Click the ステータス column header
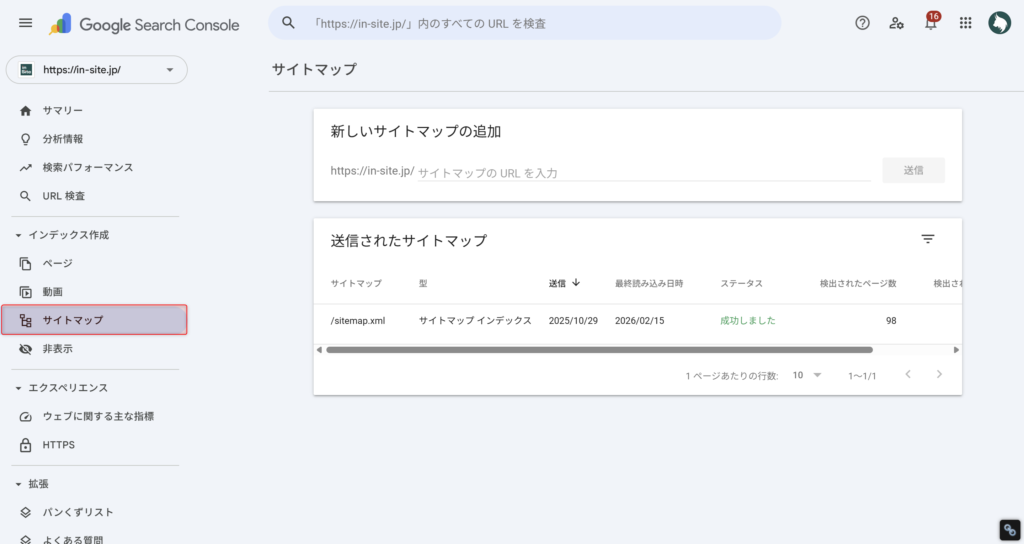Screen dimensions: 1024x544 coord(741,283)
